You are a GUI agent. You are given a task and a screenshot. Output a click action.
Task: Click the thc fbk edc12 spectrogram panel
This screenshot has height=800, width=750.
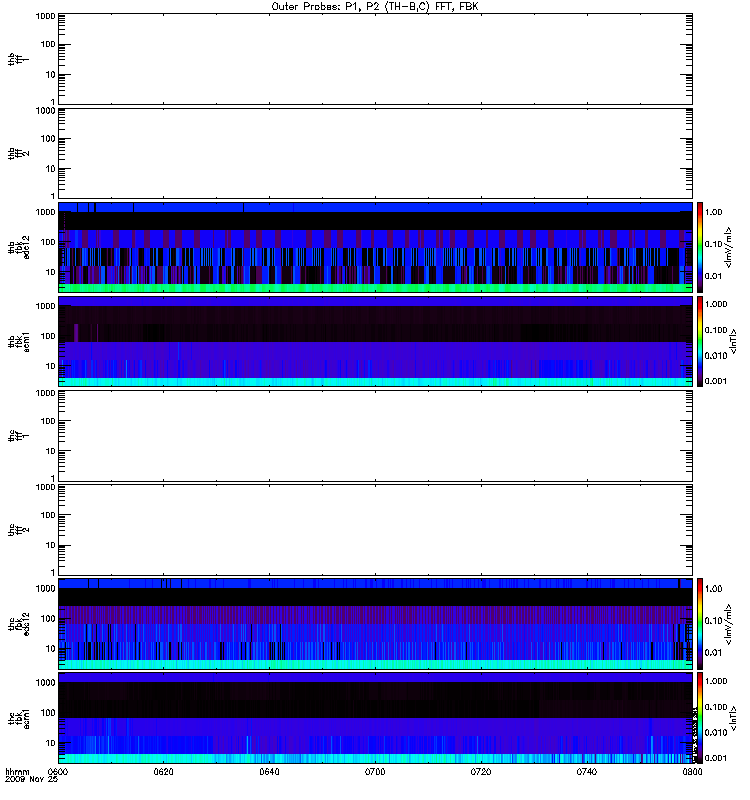coord(375,624)
